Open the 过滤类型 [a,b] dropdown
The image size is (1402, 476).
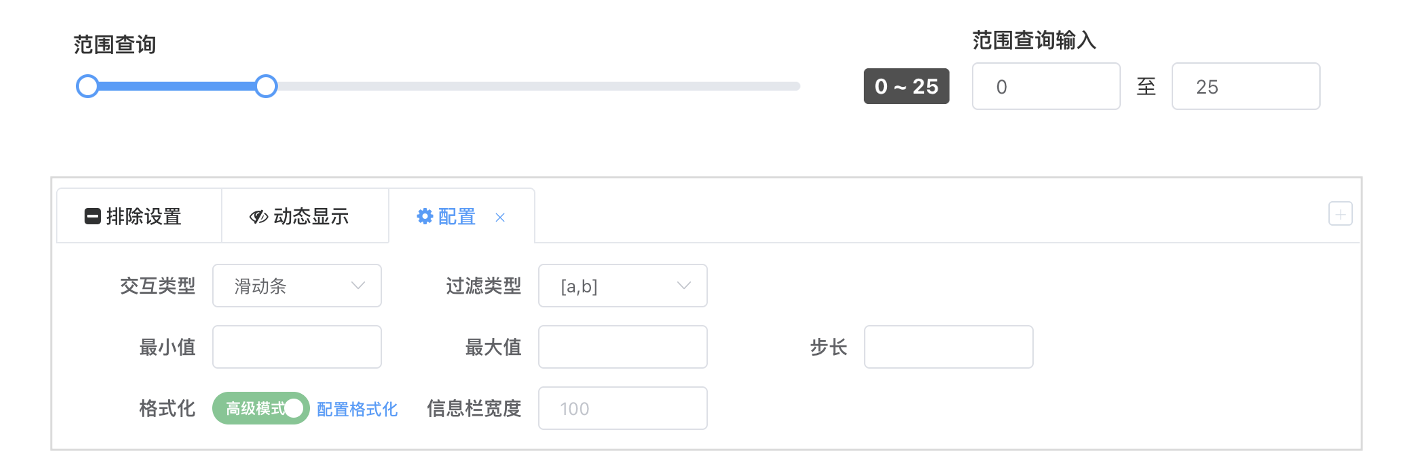point(623,286)
